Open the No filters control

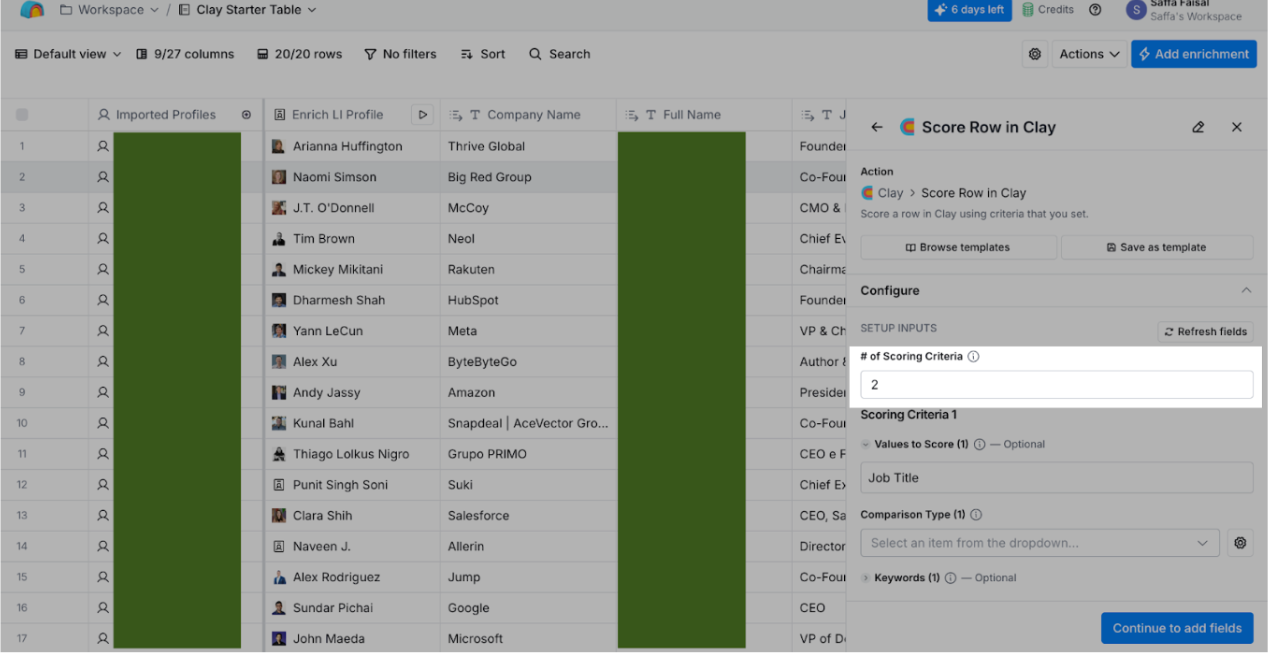tap(400, 54)
